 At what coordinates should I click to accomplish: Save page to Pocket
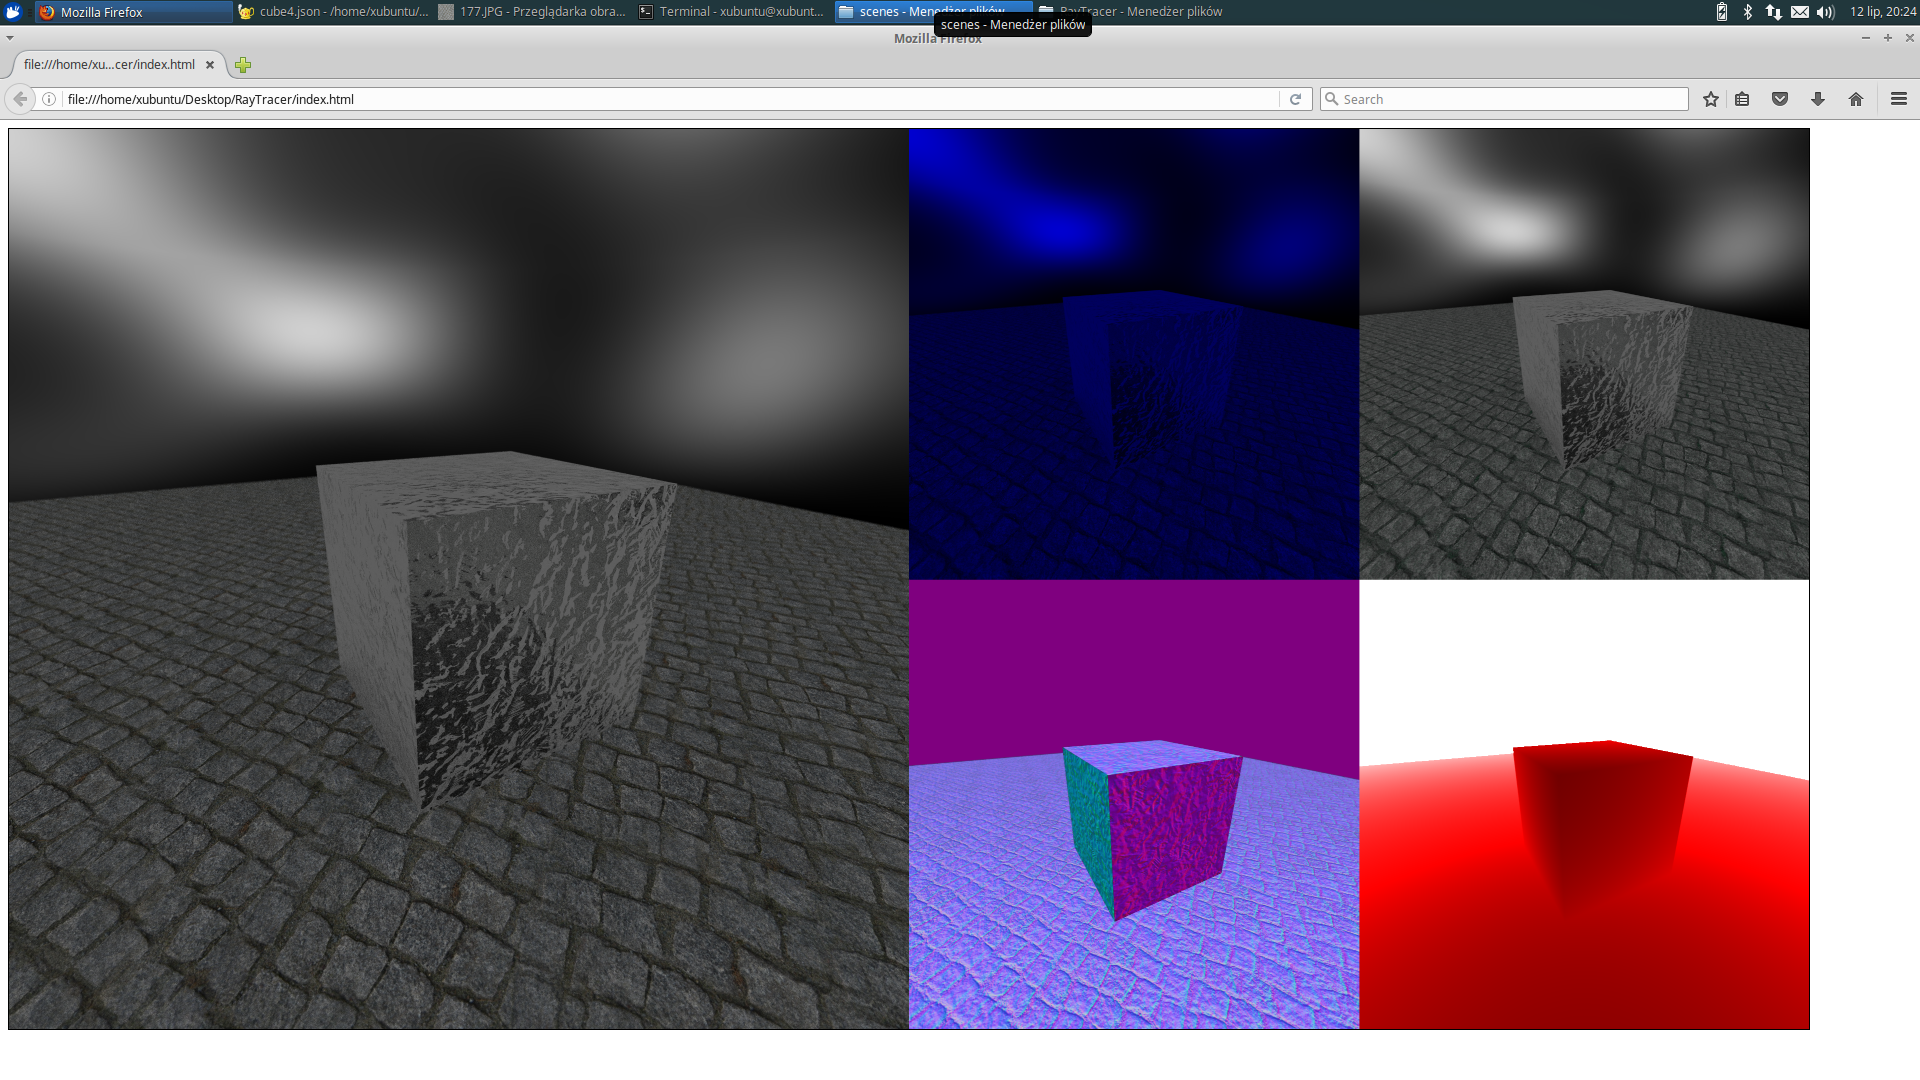coord(1780,99)
